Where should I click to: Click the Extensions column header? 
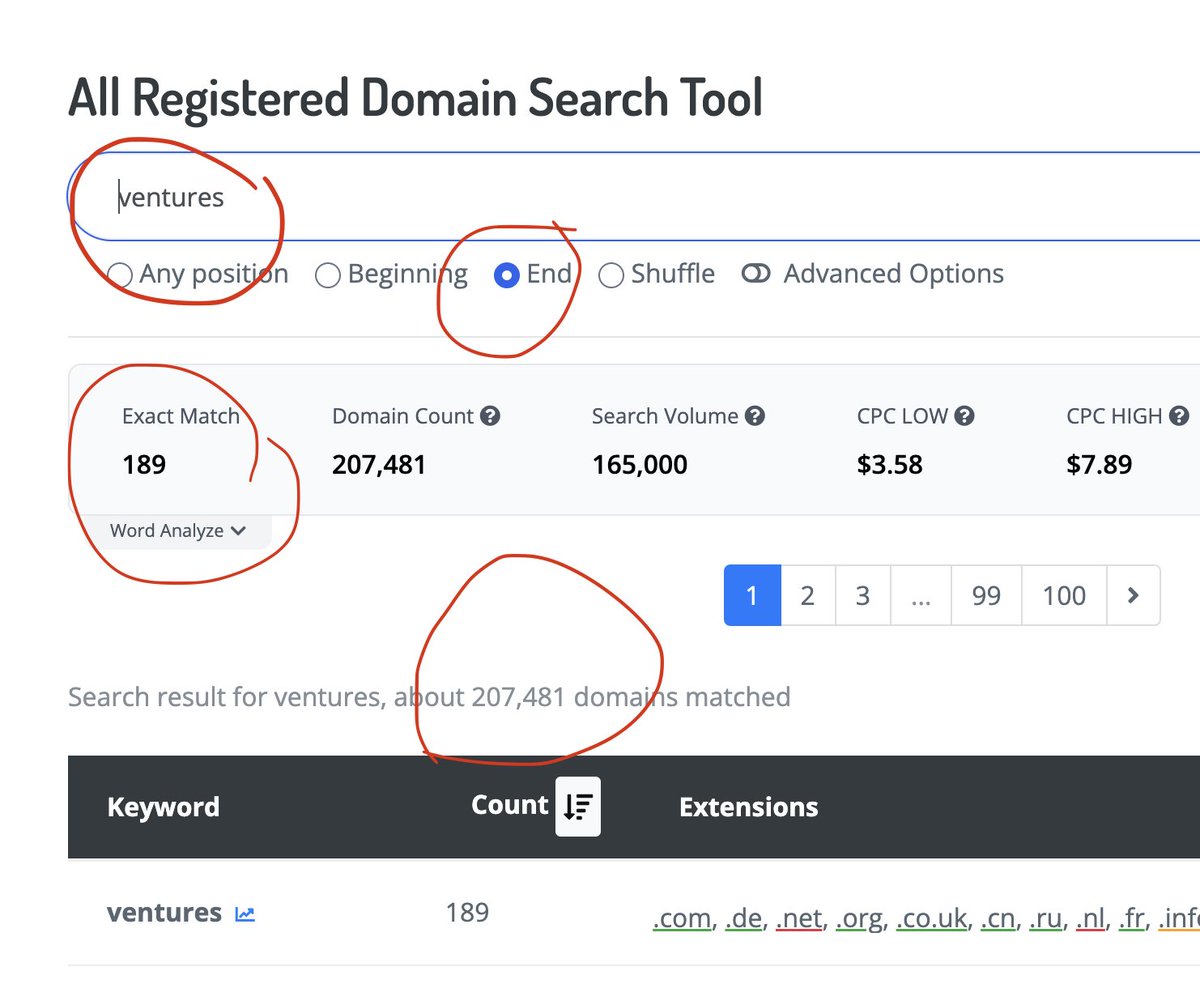click(x=748, y=807)
